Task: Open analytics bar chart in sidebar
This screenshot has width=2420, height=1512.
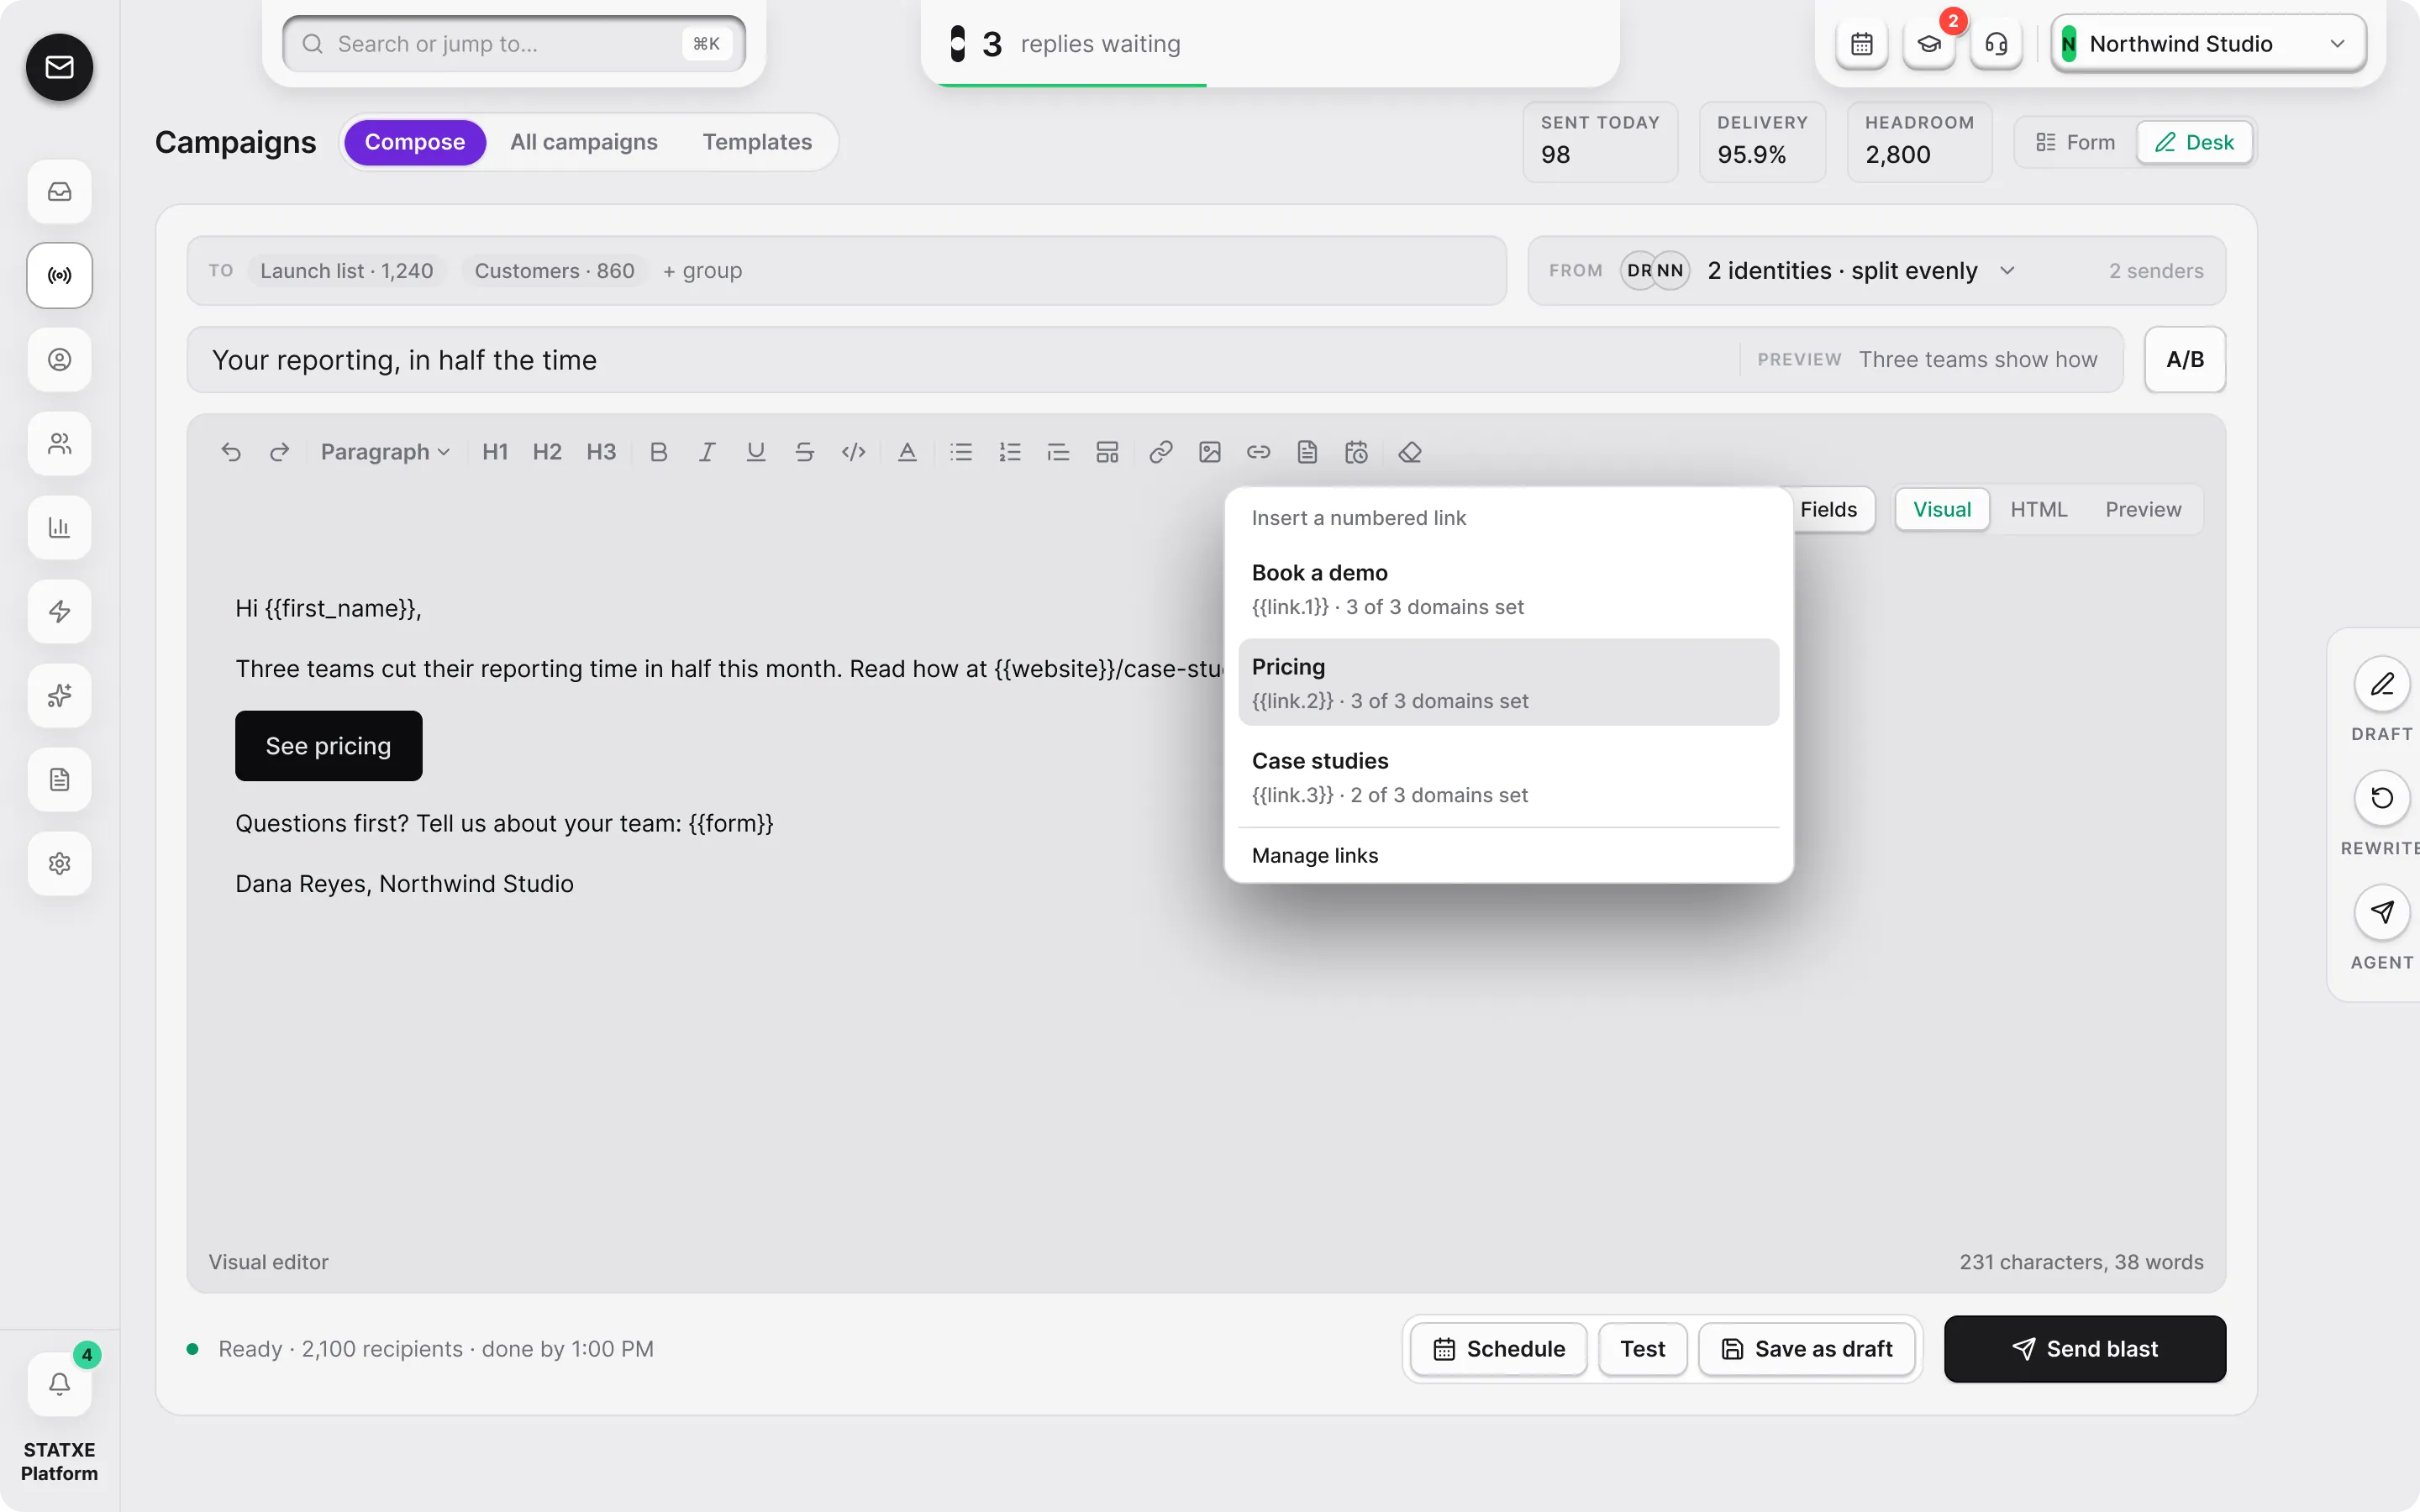Action: [x=60, y=527]
